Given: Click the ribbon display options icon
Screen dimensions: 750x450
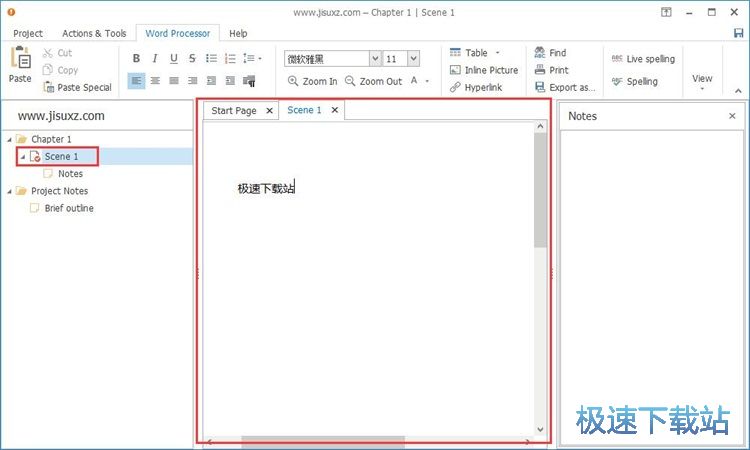Looking at the screenshot, I should (x=666, y=12).
